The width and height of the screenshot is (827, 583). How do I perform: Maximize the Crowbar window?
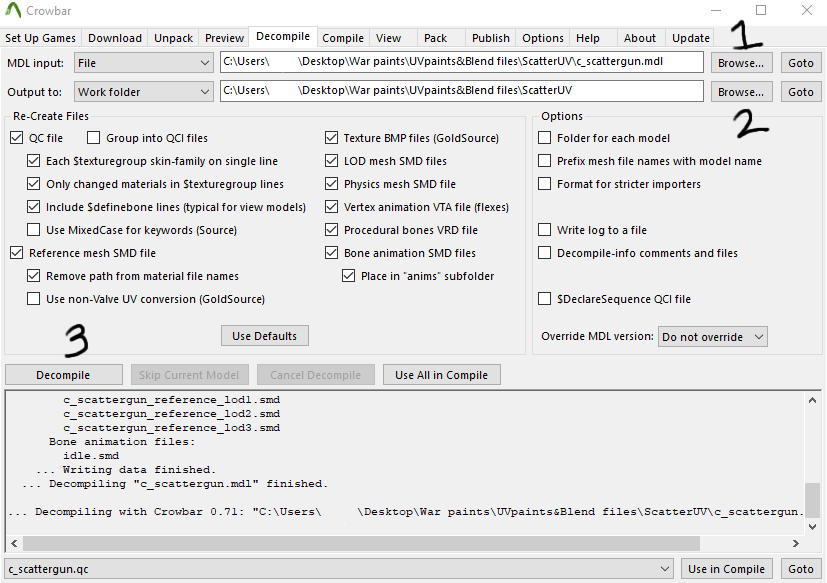(761, 11)
